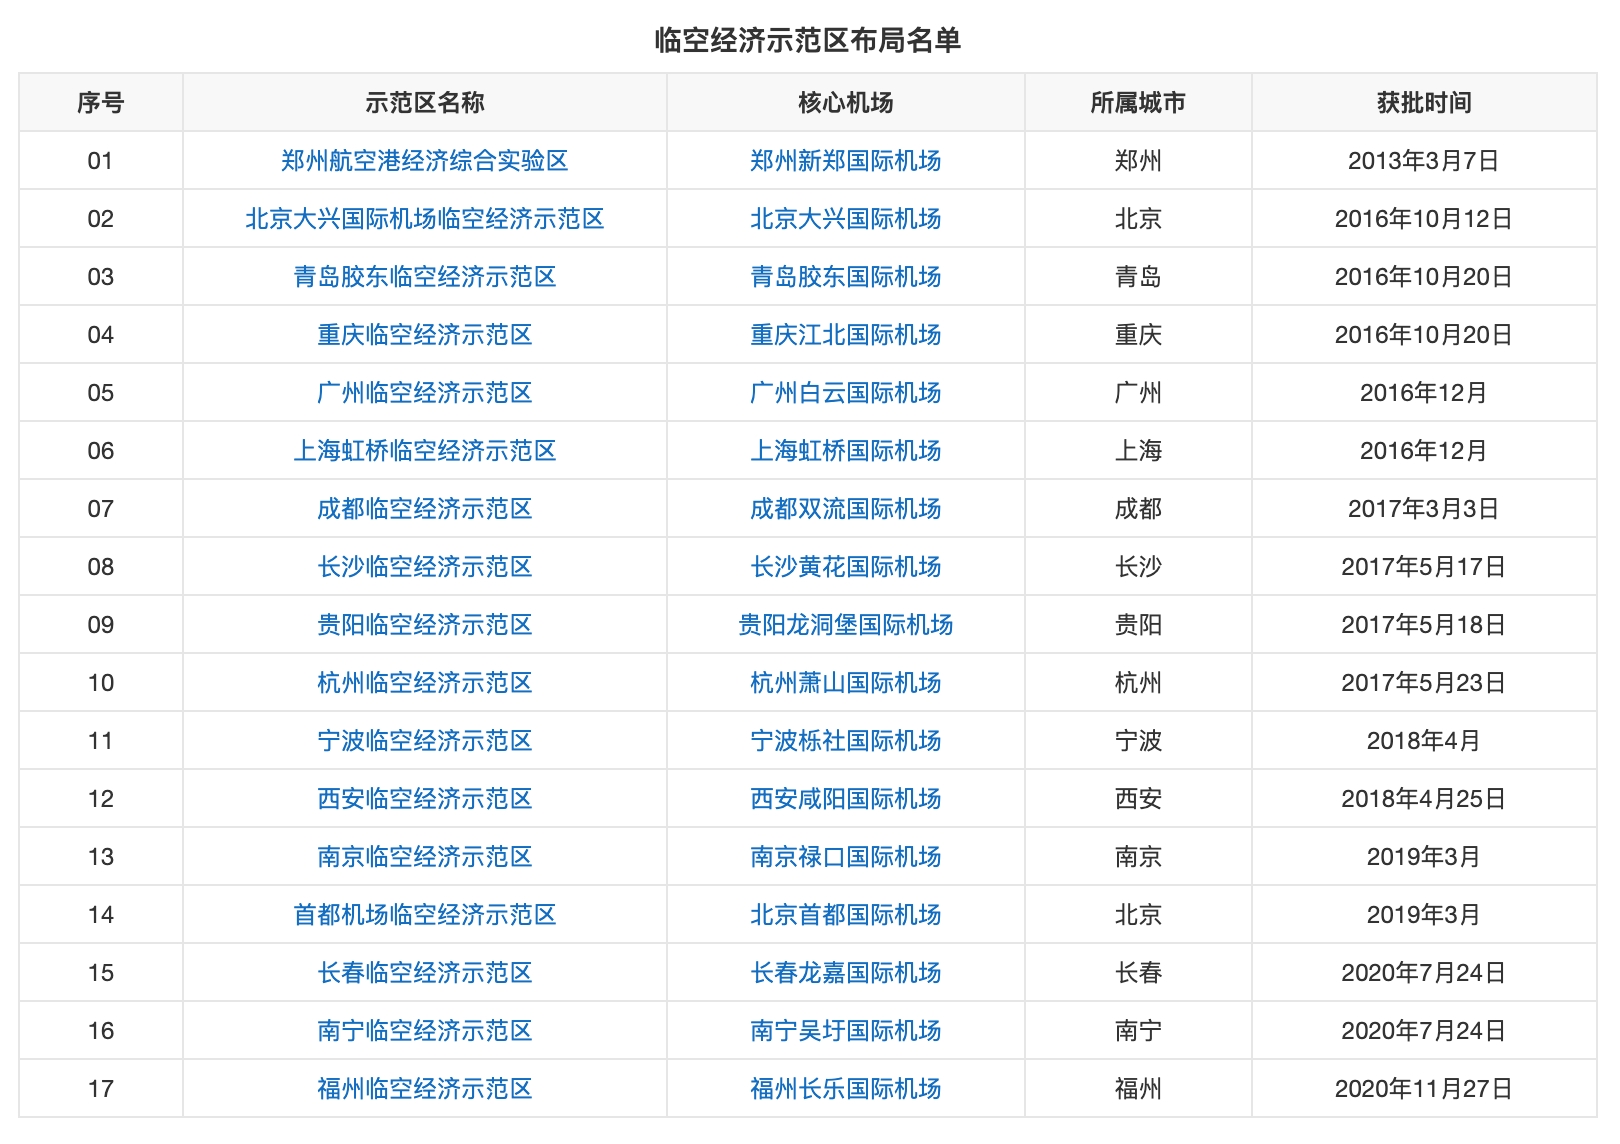The height and width of the screenshot is (1144, 1620).
Task: Click 西安咸阳国际机场 link
Action: click(846, 799)
